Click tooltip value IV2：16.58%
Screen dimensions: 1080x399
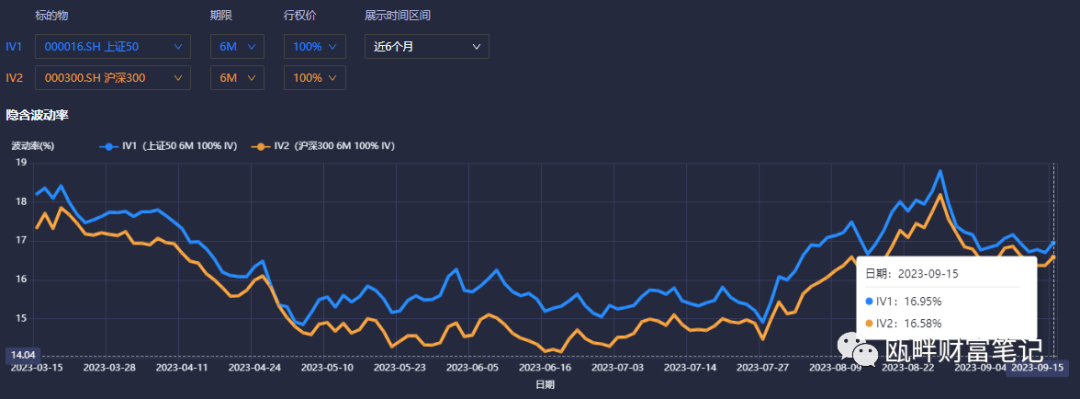(x=905, y=323)
